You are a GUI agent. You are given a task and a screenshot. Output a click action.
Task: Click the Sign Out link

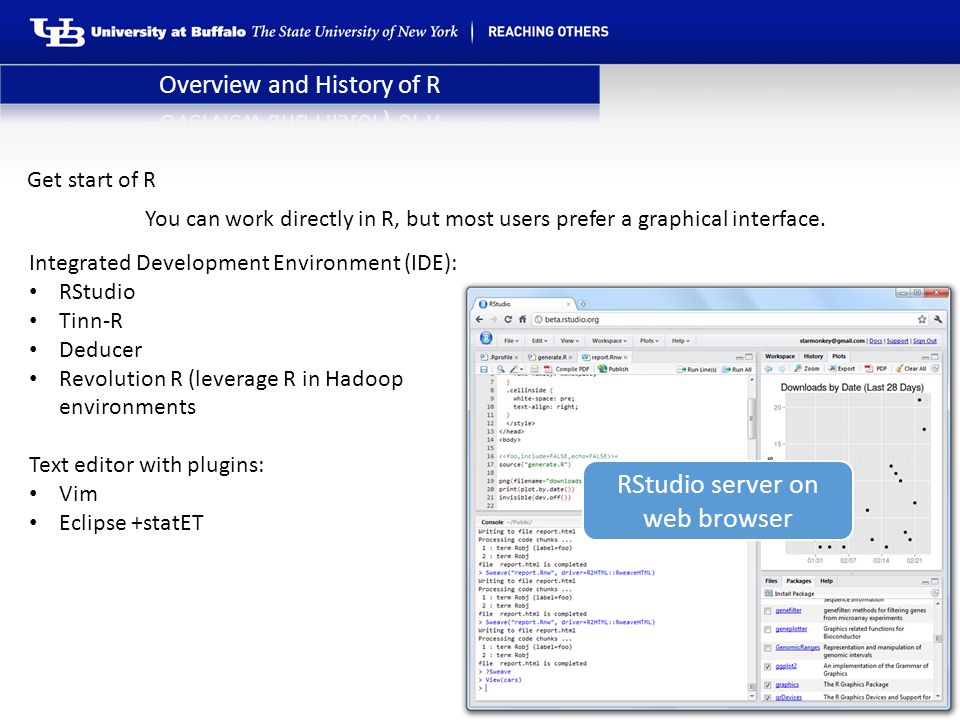pos(924,341)
